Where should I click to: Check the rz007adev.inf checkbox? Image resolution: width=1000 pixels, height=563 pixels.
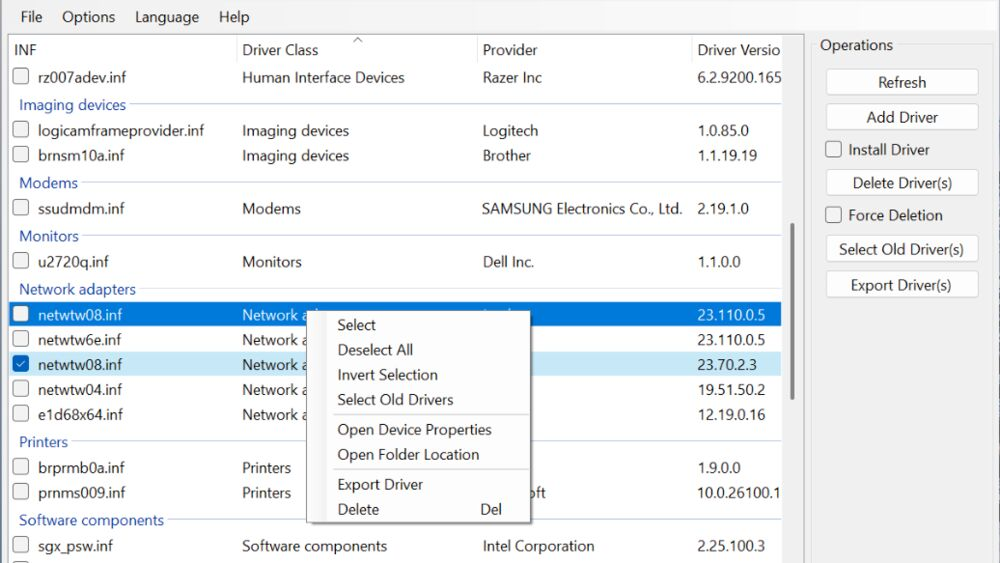tap(21, 77)
